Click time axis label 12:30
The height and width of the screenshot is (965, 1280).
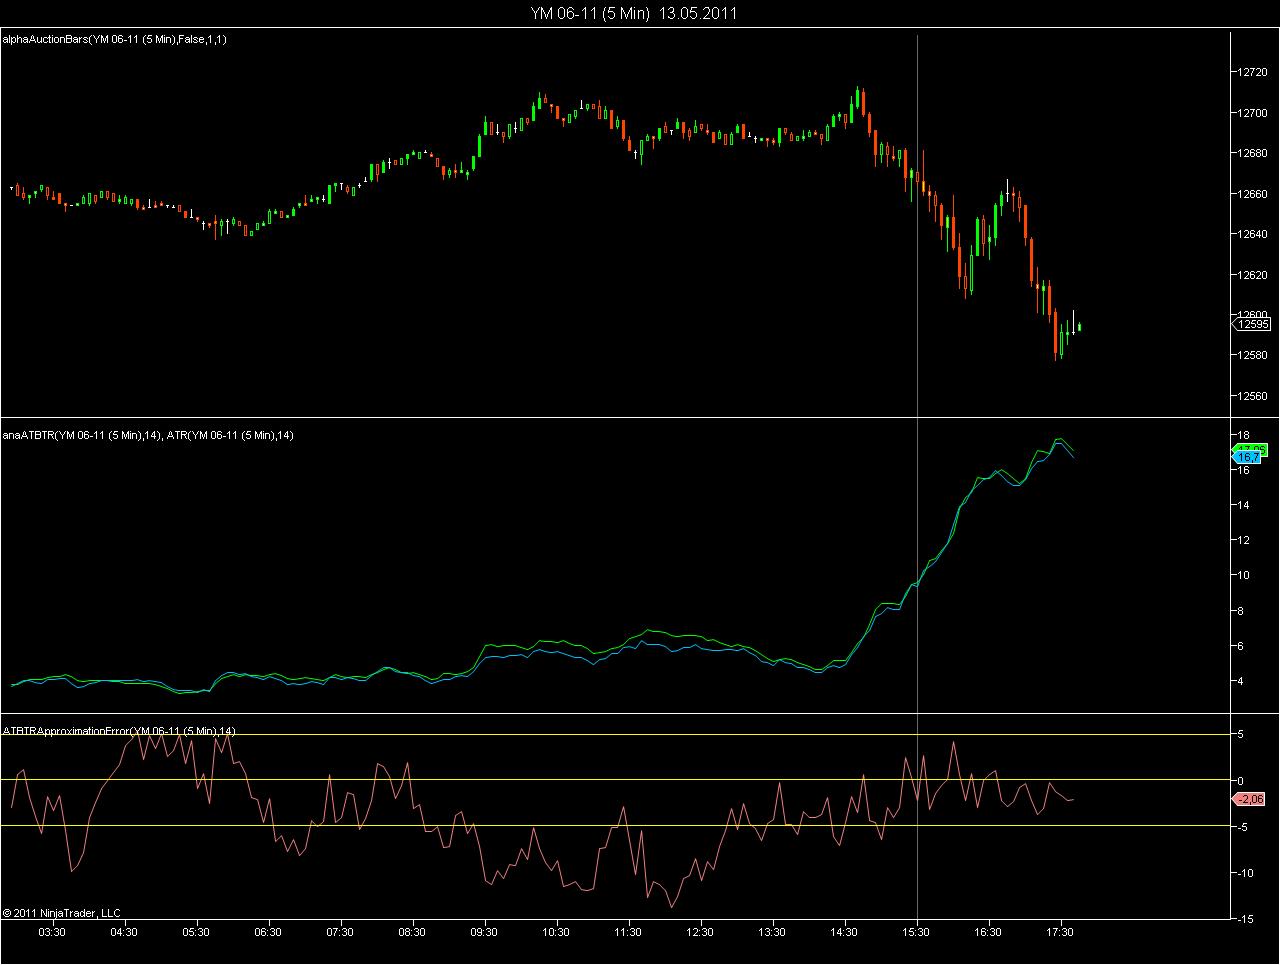click(x=700, y=932)
